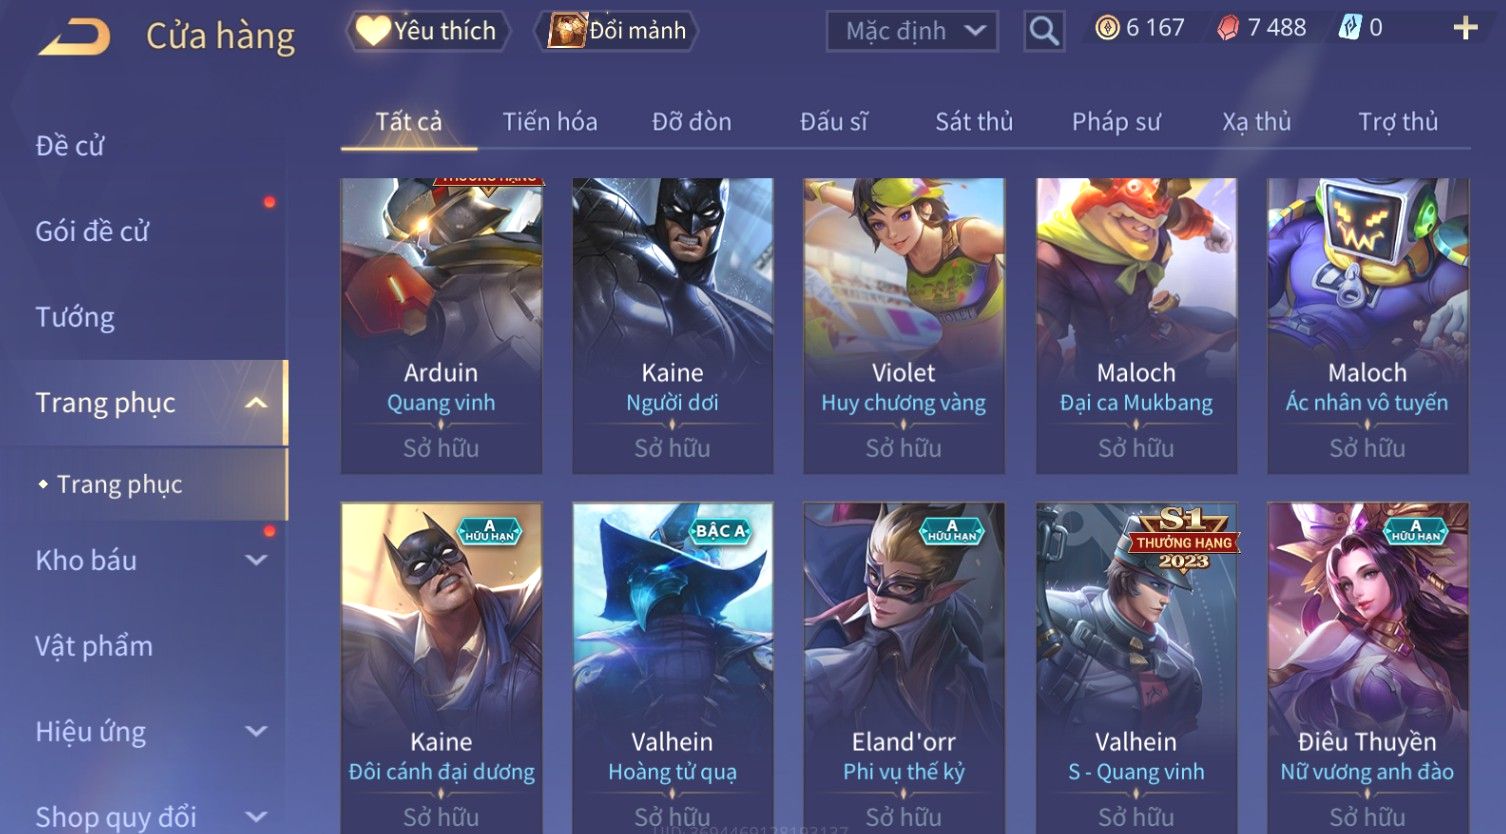Image resolution: width=1506 pixels, height=834 pixels.
Task: Open the search magnifier icon
Action: pos(1044,31)
